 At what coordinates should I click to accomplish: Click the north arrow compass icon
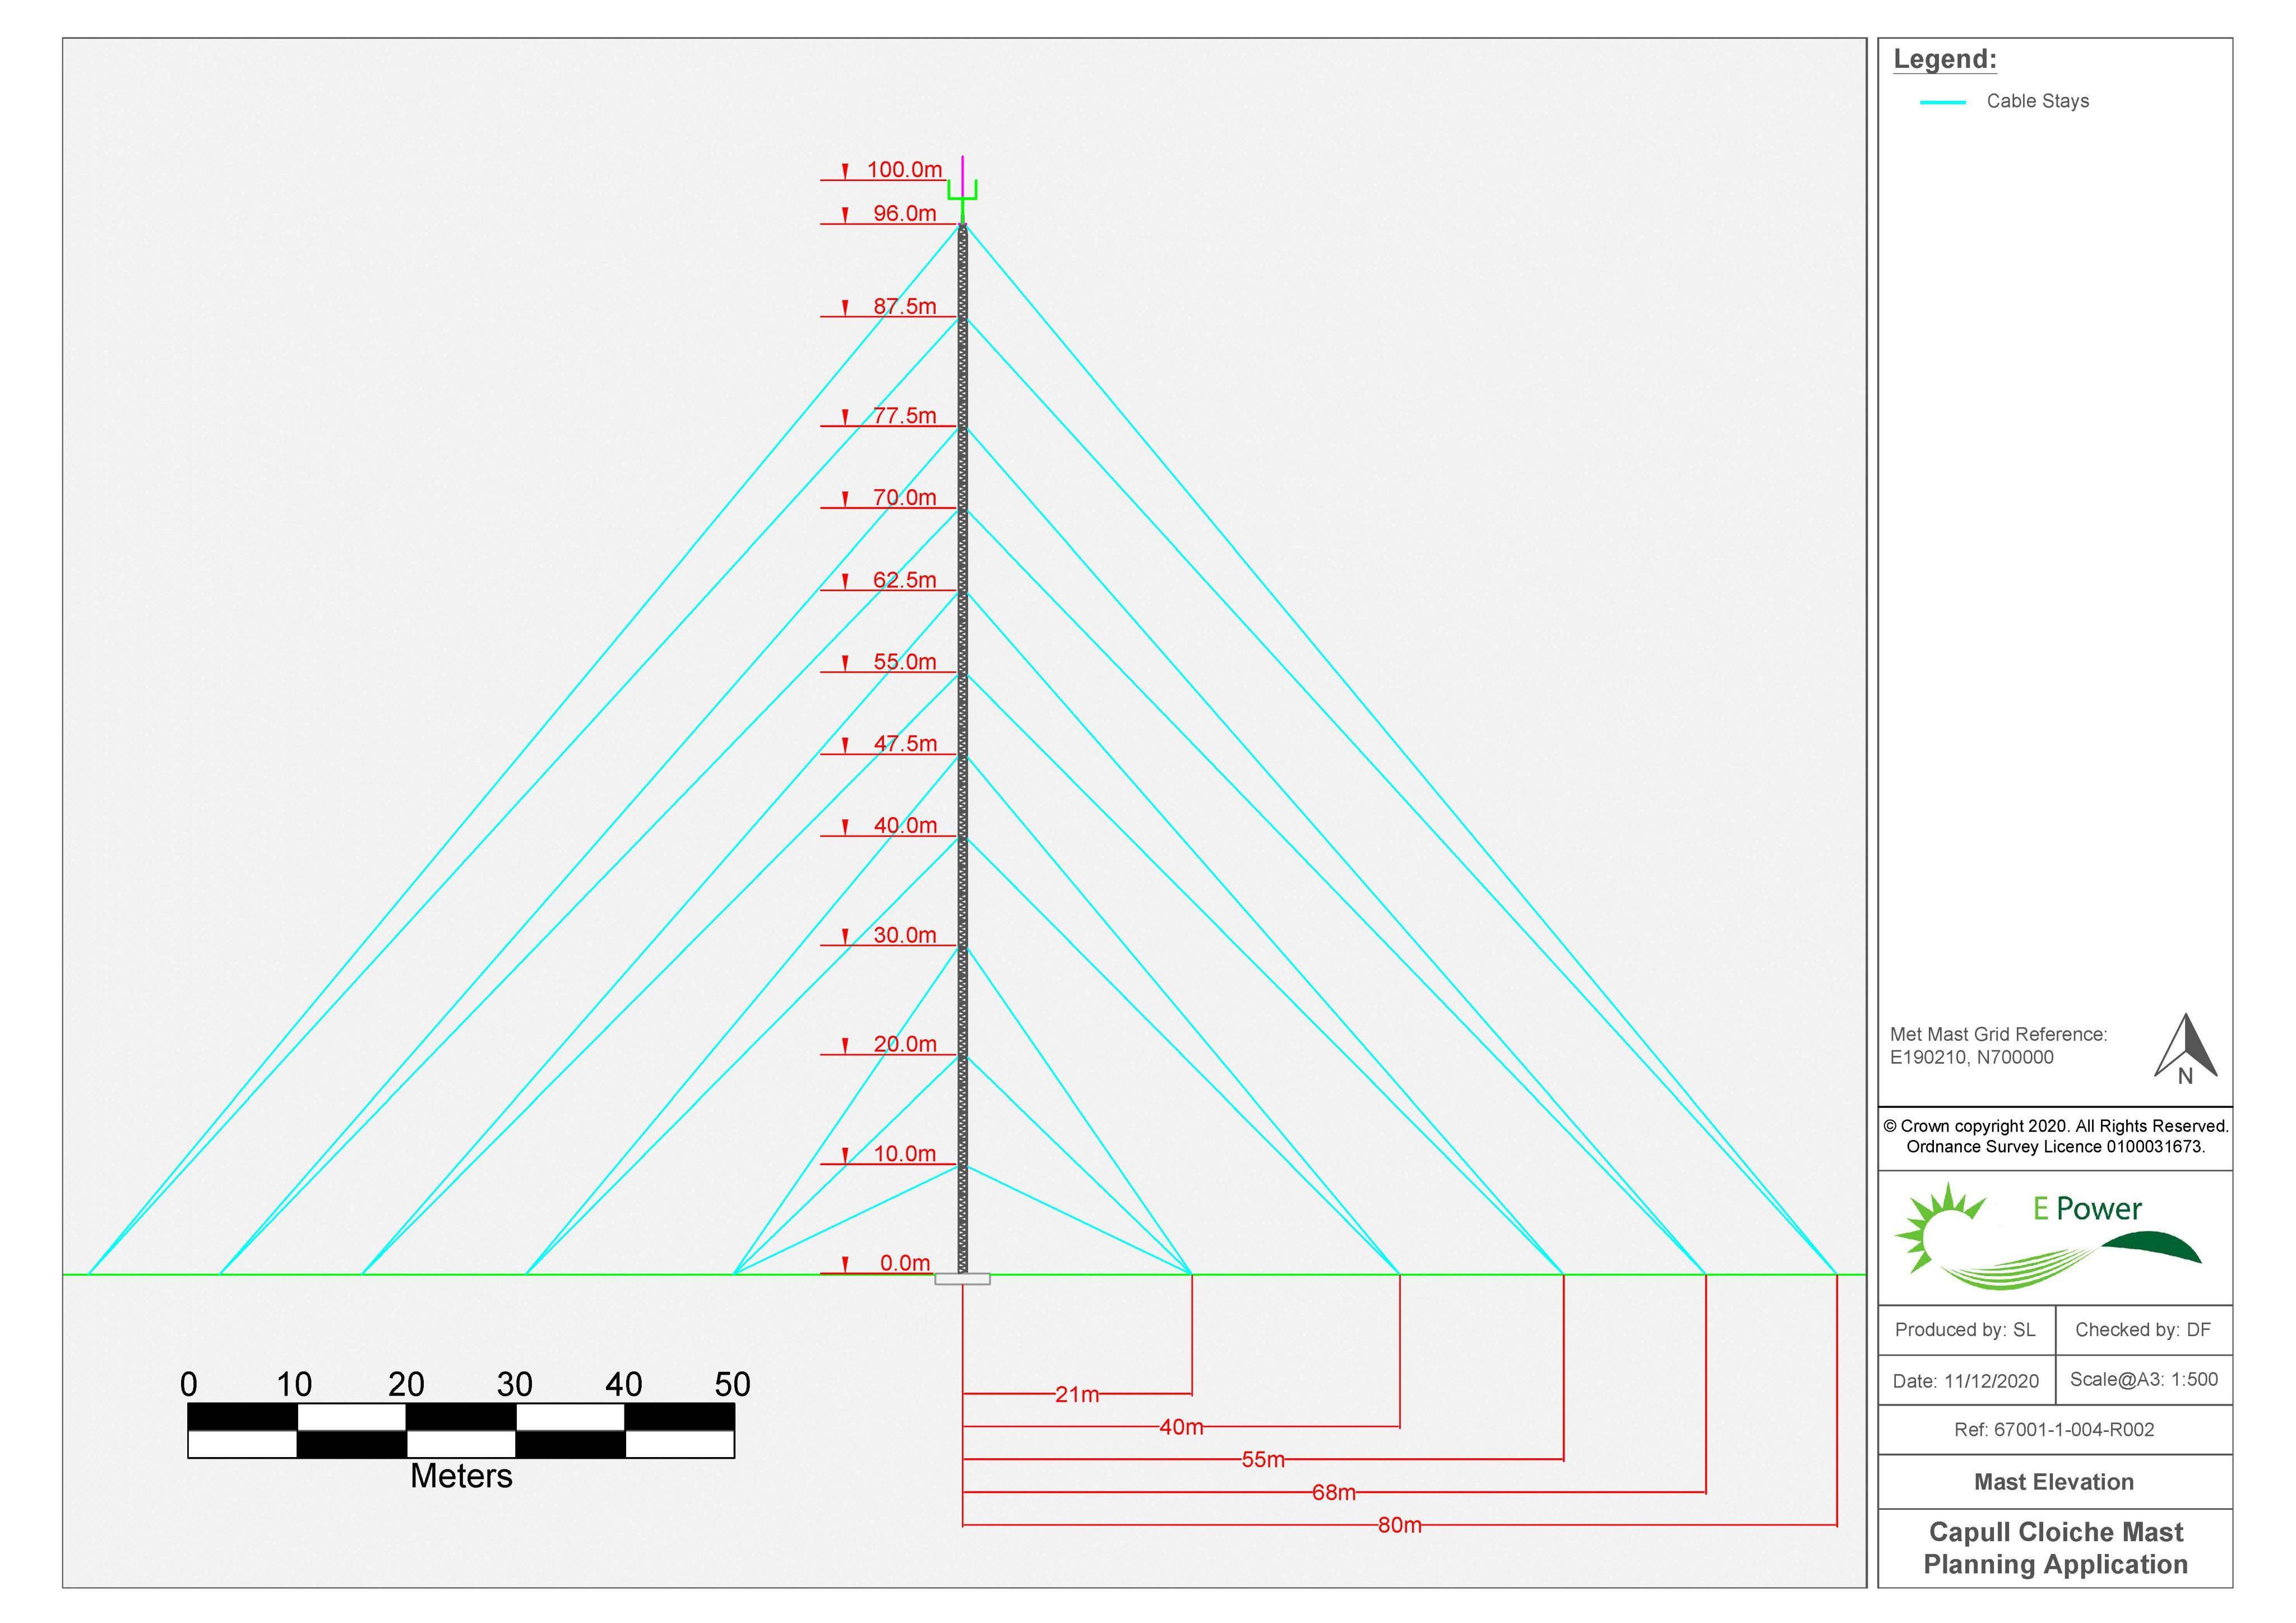tap(2186, 1049)
